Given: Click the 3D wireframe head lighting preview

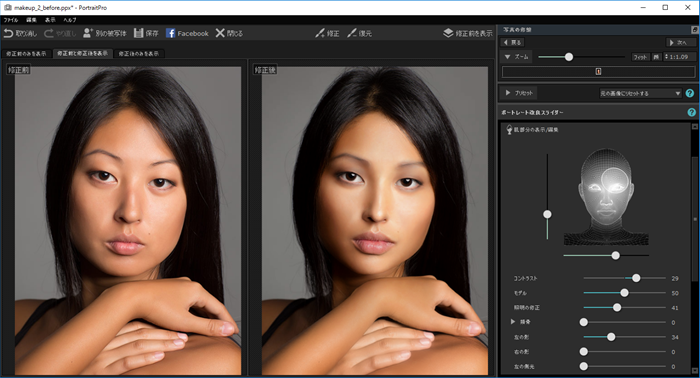Looking at the screenshot, I should [606, 196].
